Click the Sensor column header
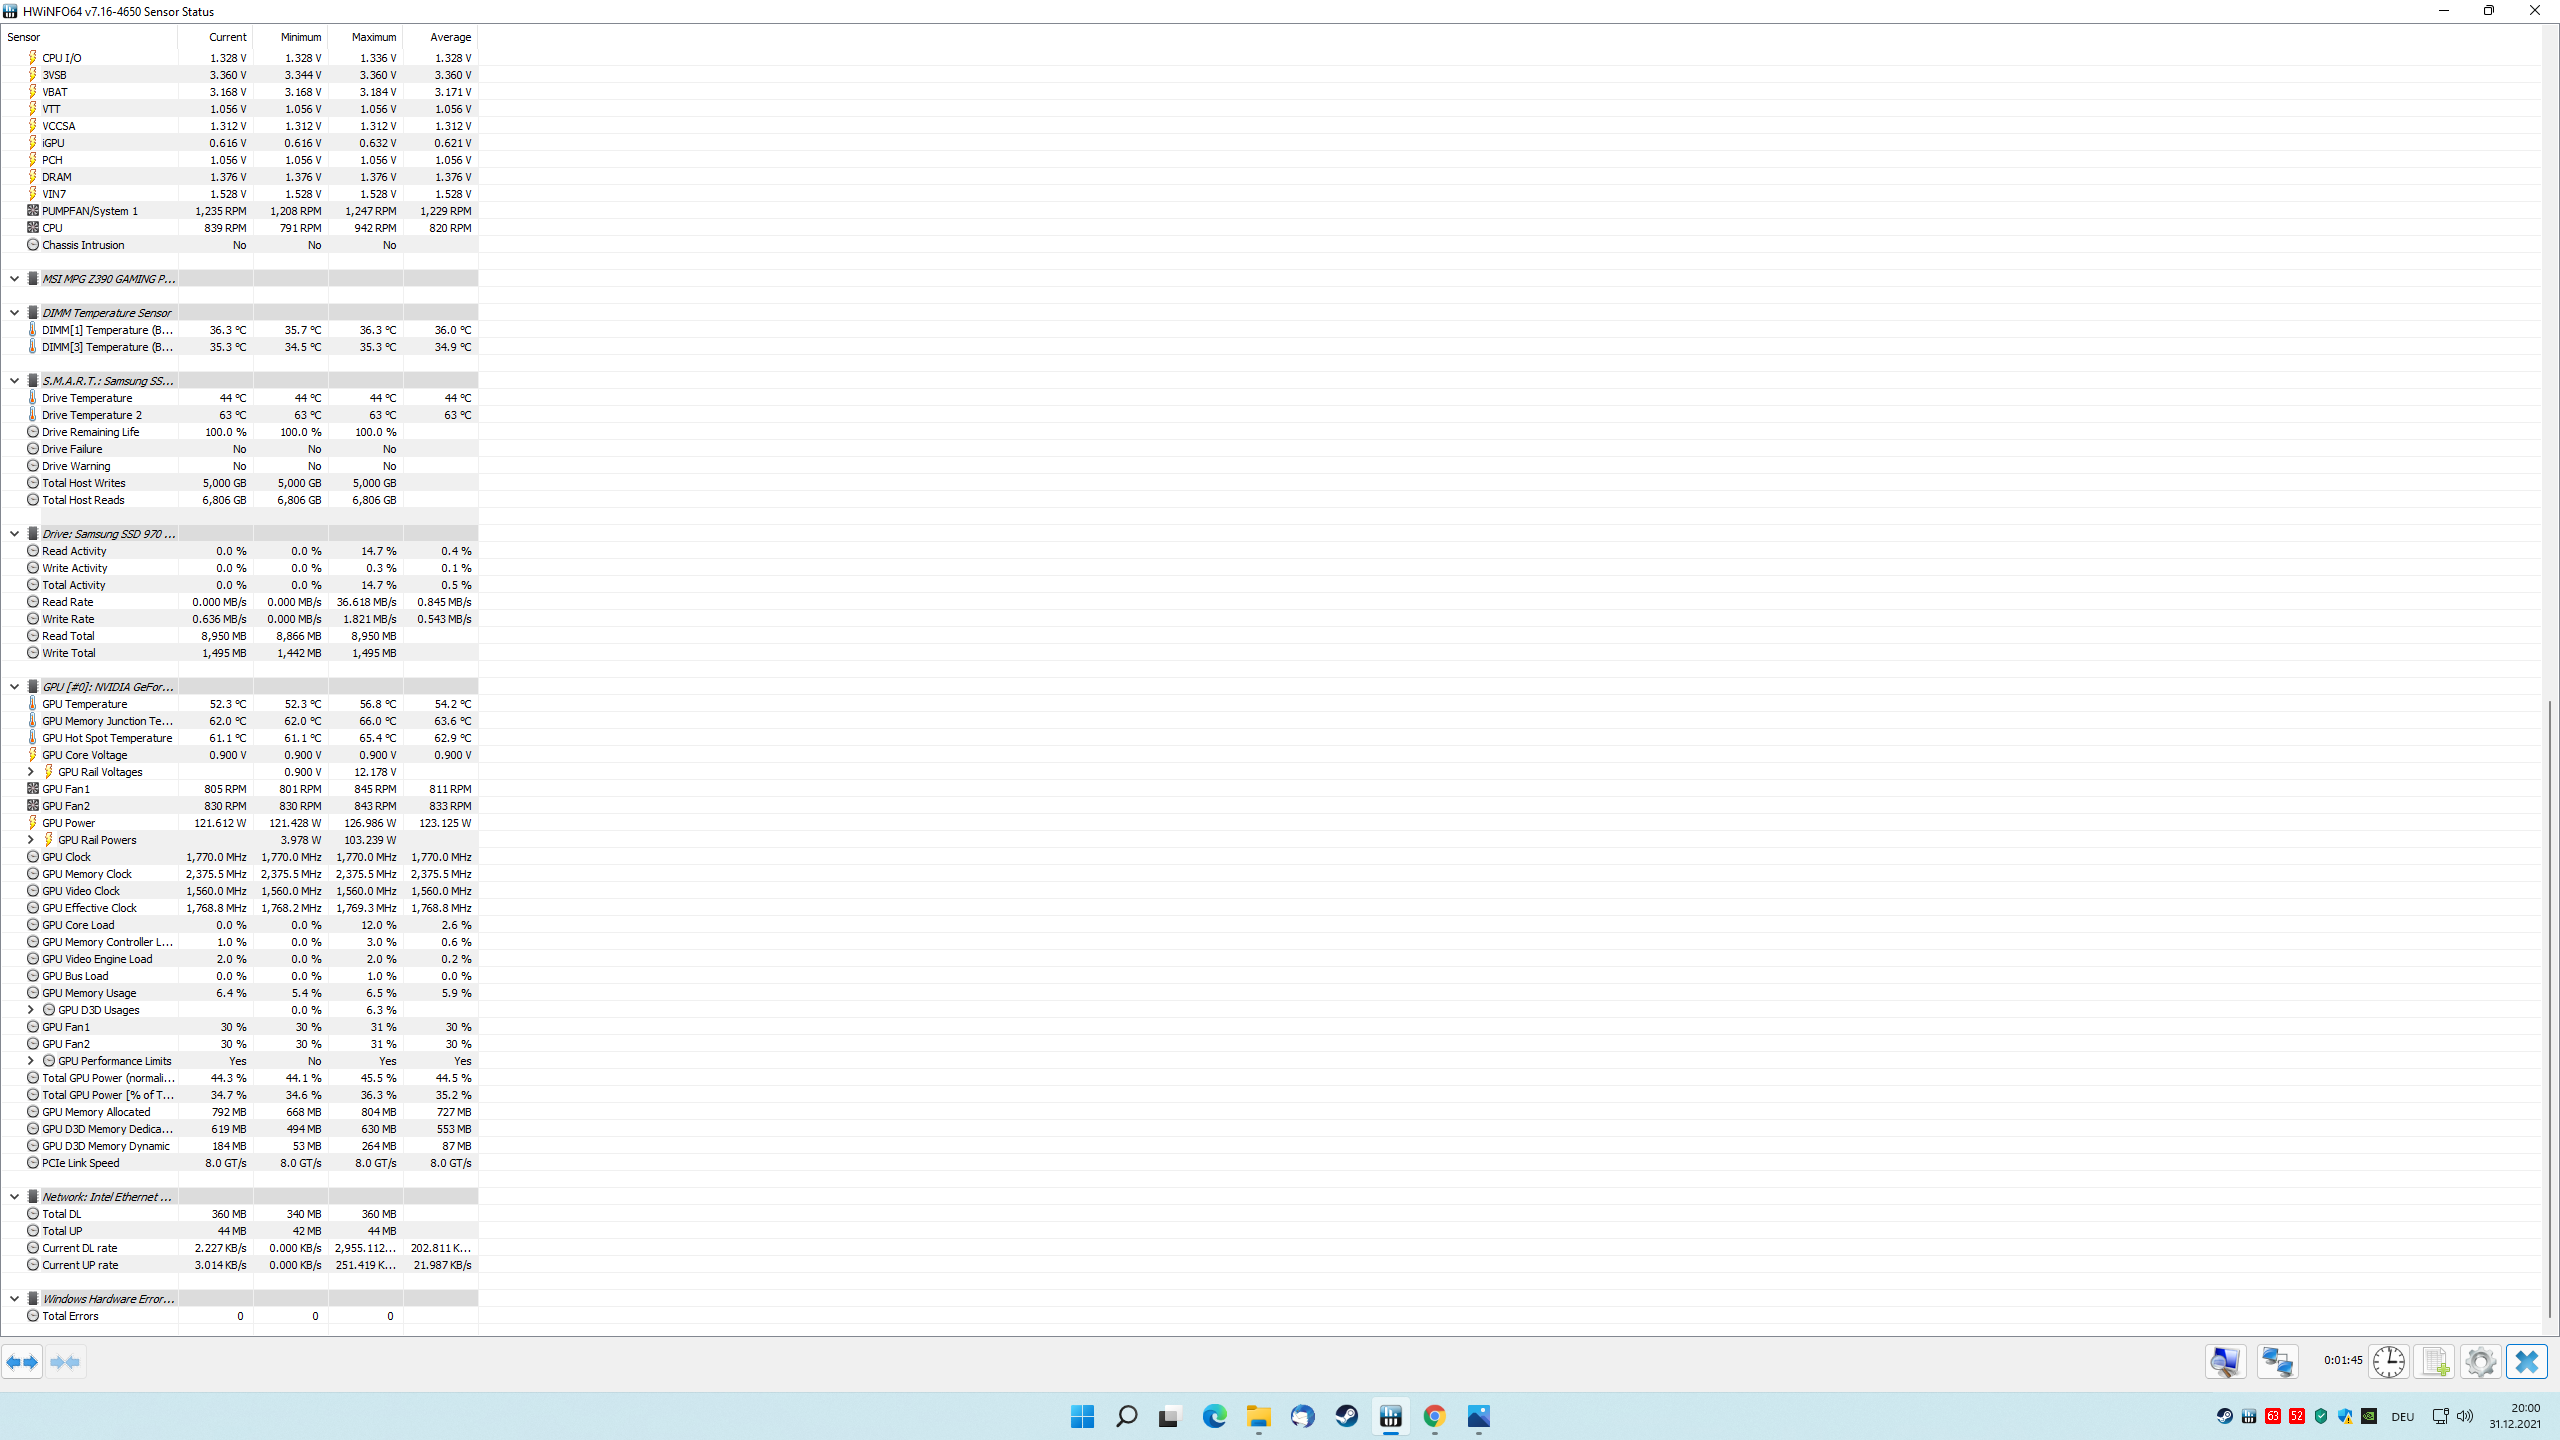Image resolution: width=2560 pixels, height=1440 pixels. 24,37
